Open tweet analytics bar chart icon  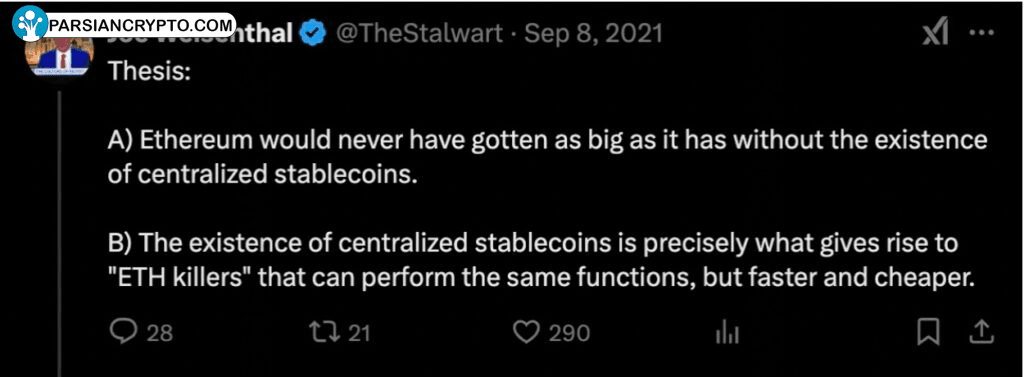coord(727,334)
